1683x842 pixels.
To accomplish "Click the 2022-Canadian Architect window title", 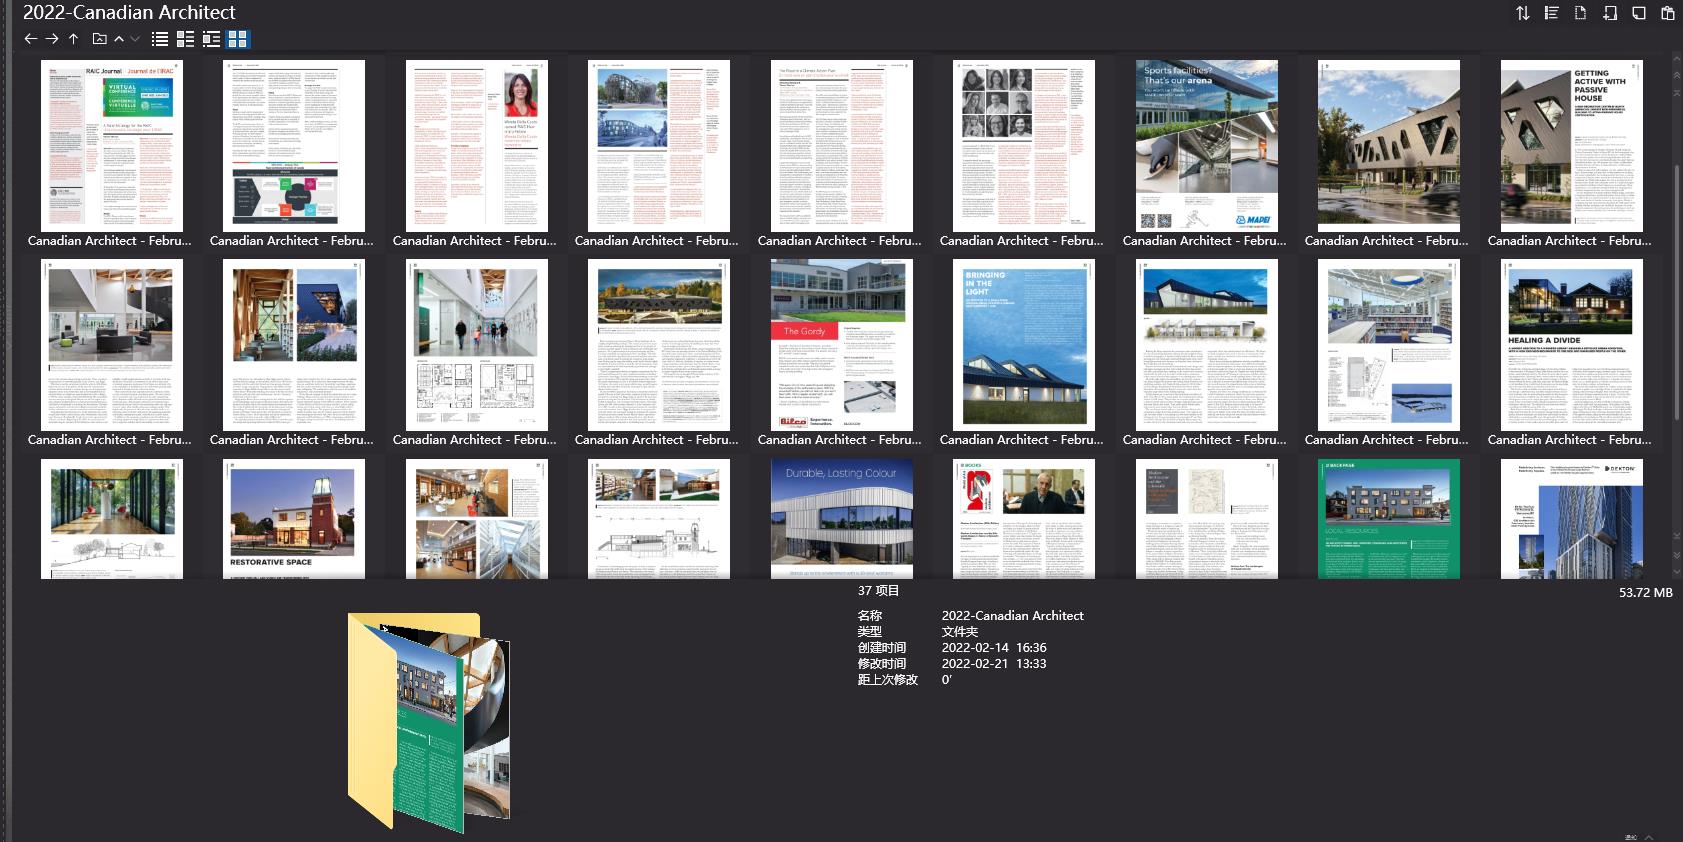I will [x=129, y=12].
